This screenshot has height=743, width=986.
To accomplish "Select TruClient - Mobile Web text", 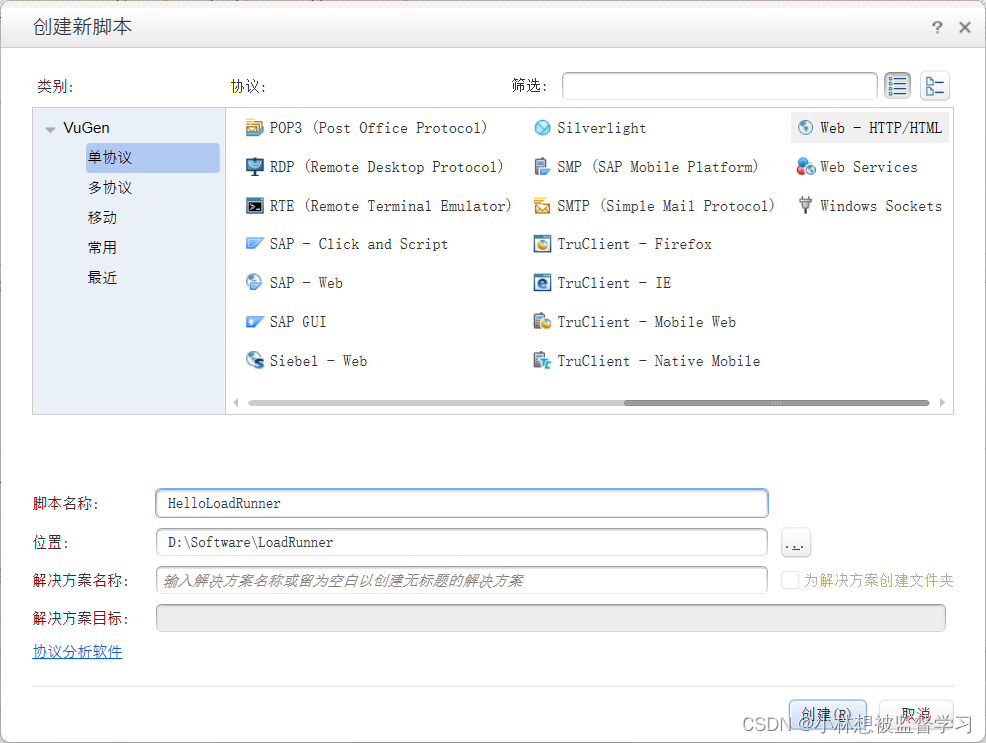I will point(646,322).
